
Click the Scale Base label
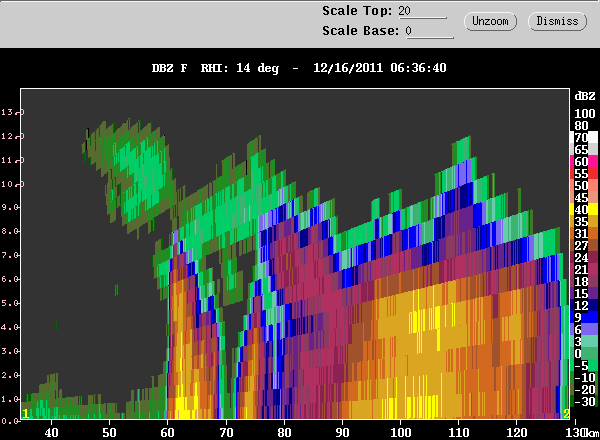click(x=360, y=31)
